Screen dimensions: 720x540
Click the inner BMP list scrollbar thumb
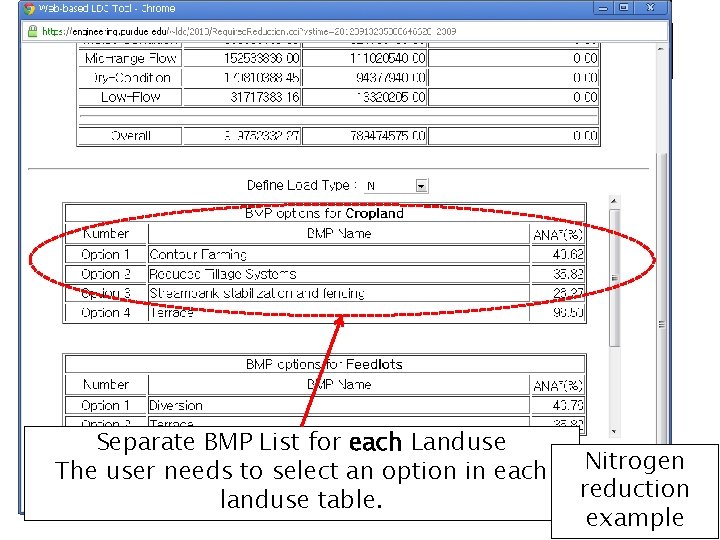point(614,277)
